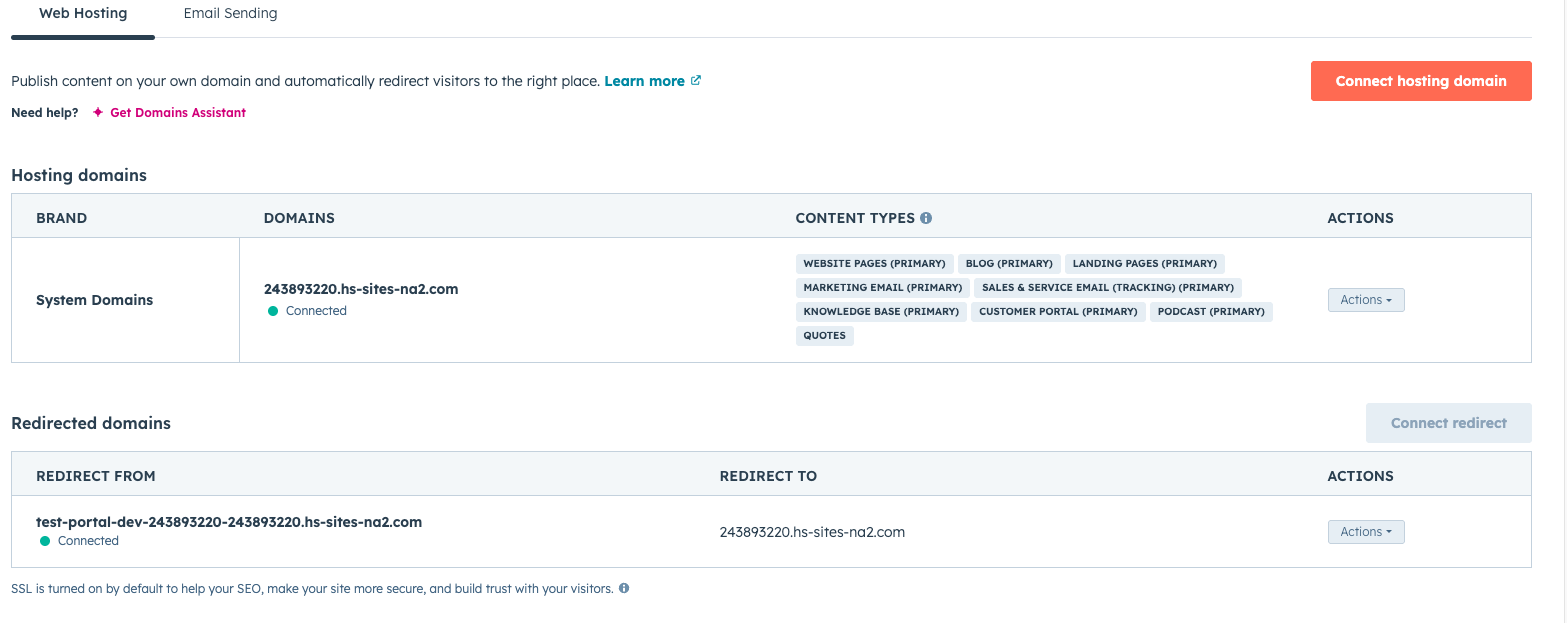Click the Redirect From column header
This screenshot has width=1567, height=623.
pyautogui.click(x=96, y=476)
